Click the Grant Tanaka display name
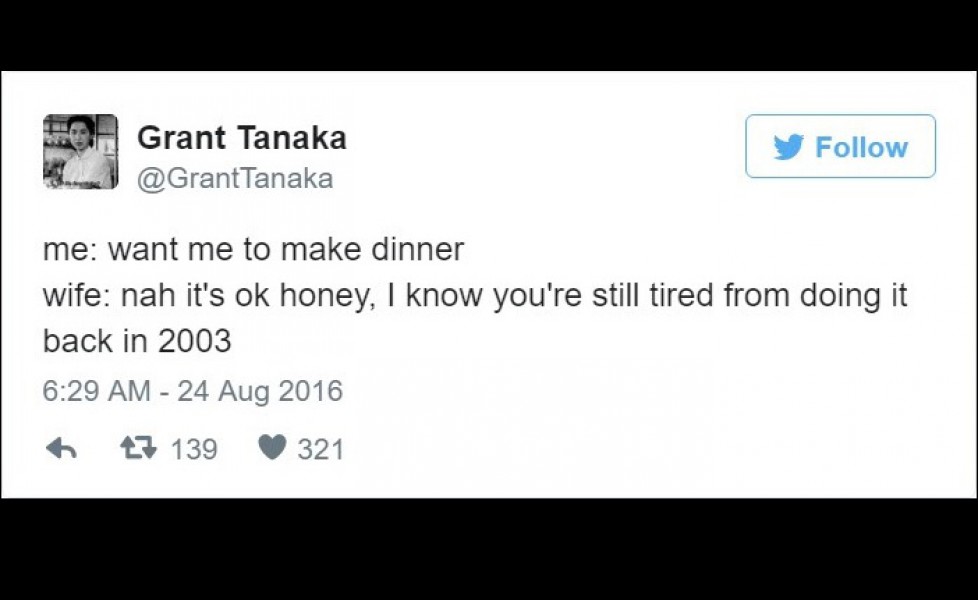The height and width of the screenshot is (600, 978). point(242,137)
